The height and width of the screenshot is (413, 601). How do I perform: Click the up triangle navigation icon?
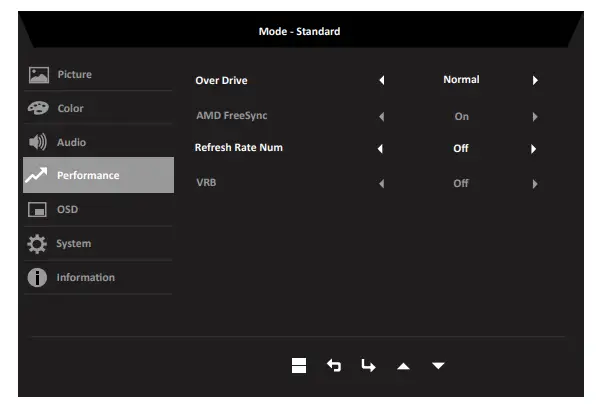403,366
